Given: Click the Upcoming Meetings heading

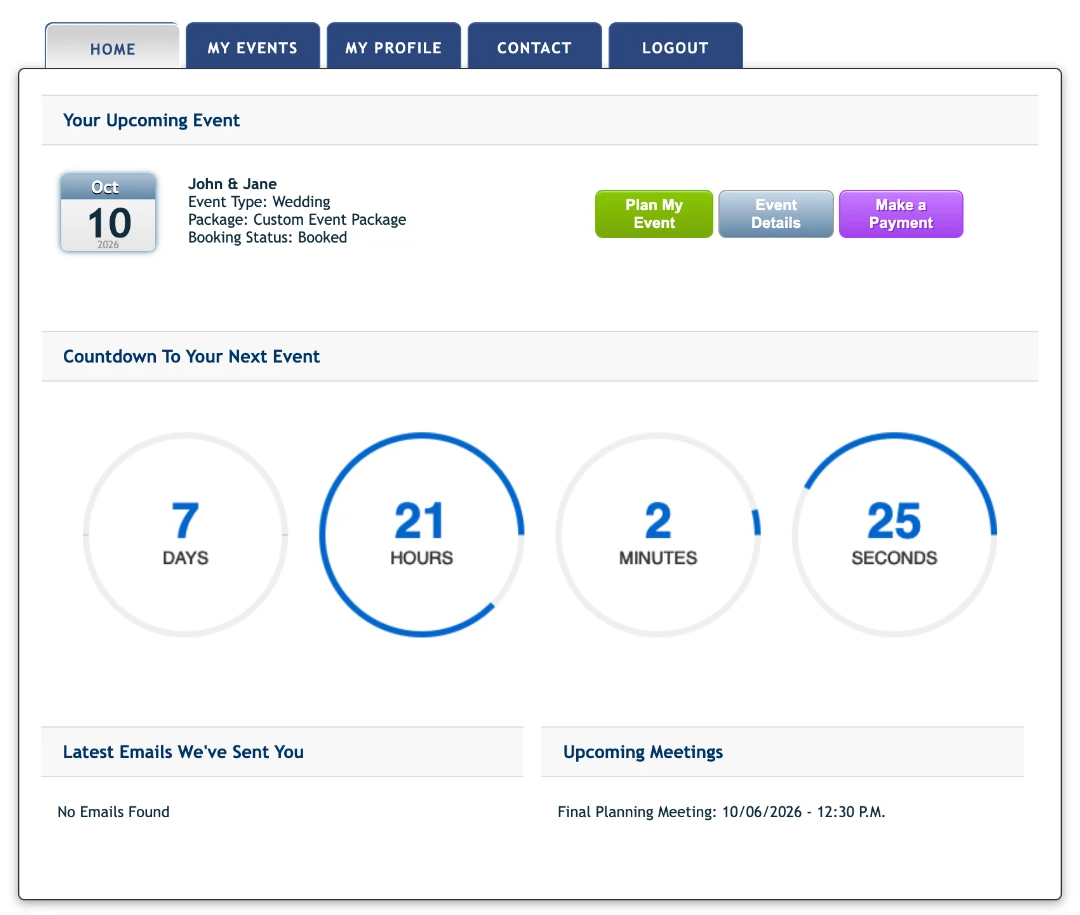Looking at the screenshot, I should [x=643, y=752].
